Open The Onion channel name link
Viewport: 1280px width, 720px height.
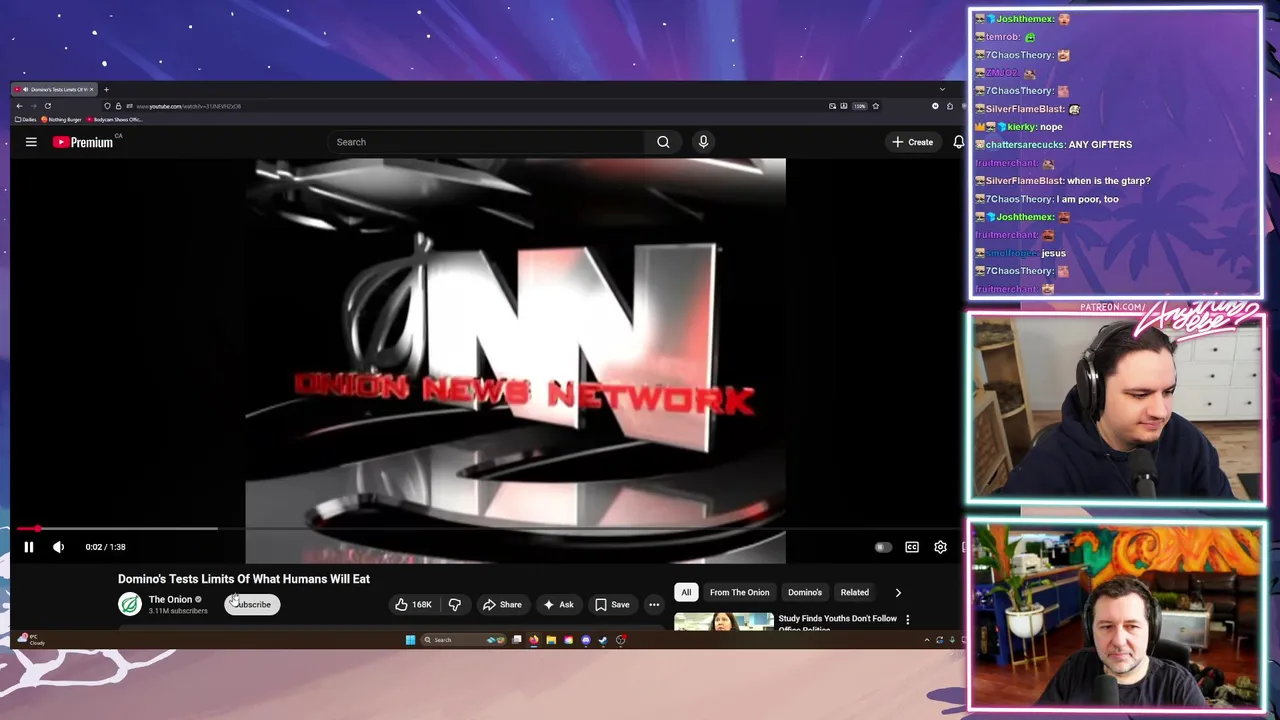[x=170, y=600]
